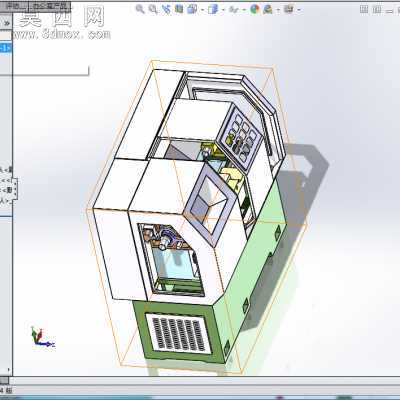The image size is (400, 400).
Task: Select the ventilation grille on the green base
Action: coord(179,334)
